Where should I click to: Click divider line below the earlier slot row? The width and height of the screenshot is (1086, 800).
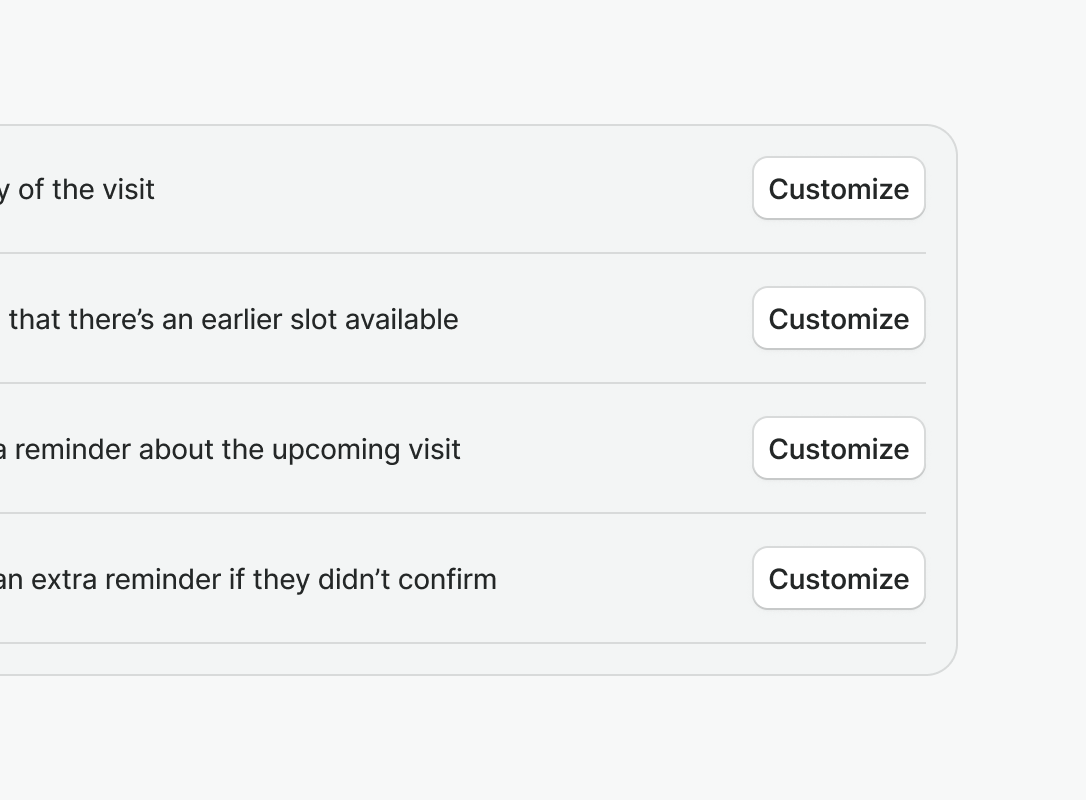(x=460, y=383)
